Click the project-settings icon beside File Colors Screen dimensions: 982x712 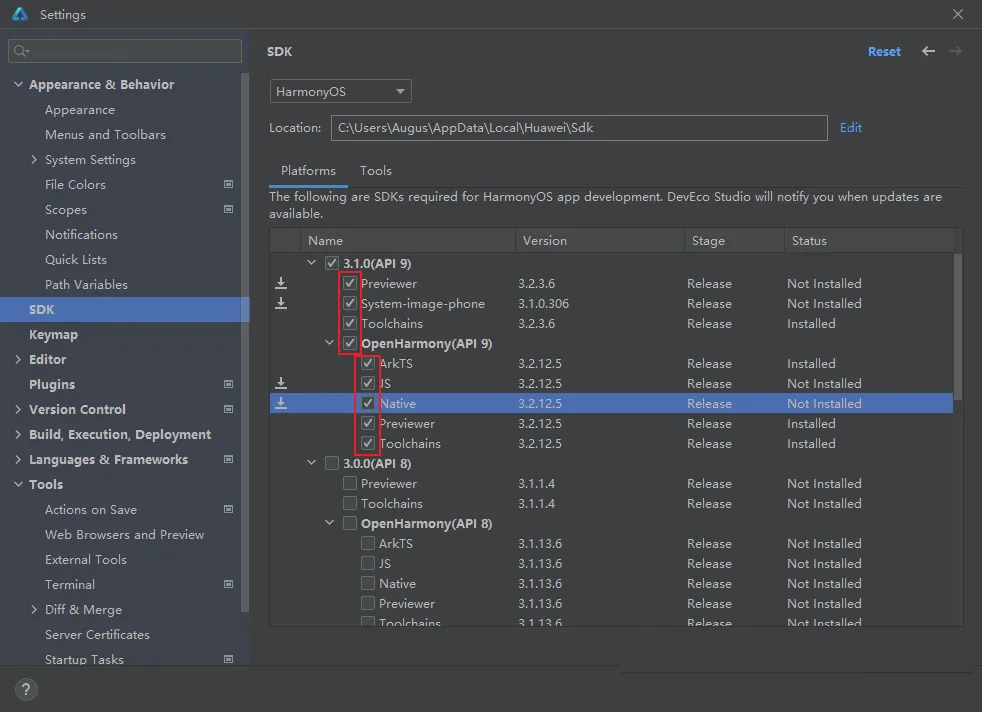pos(229,184)
